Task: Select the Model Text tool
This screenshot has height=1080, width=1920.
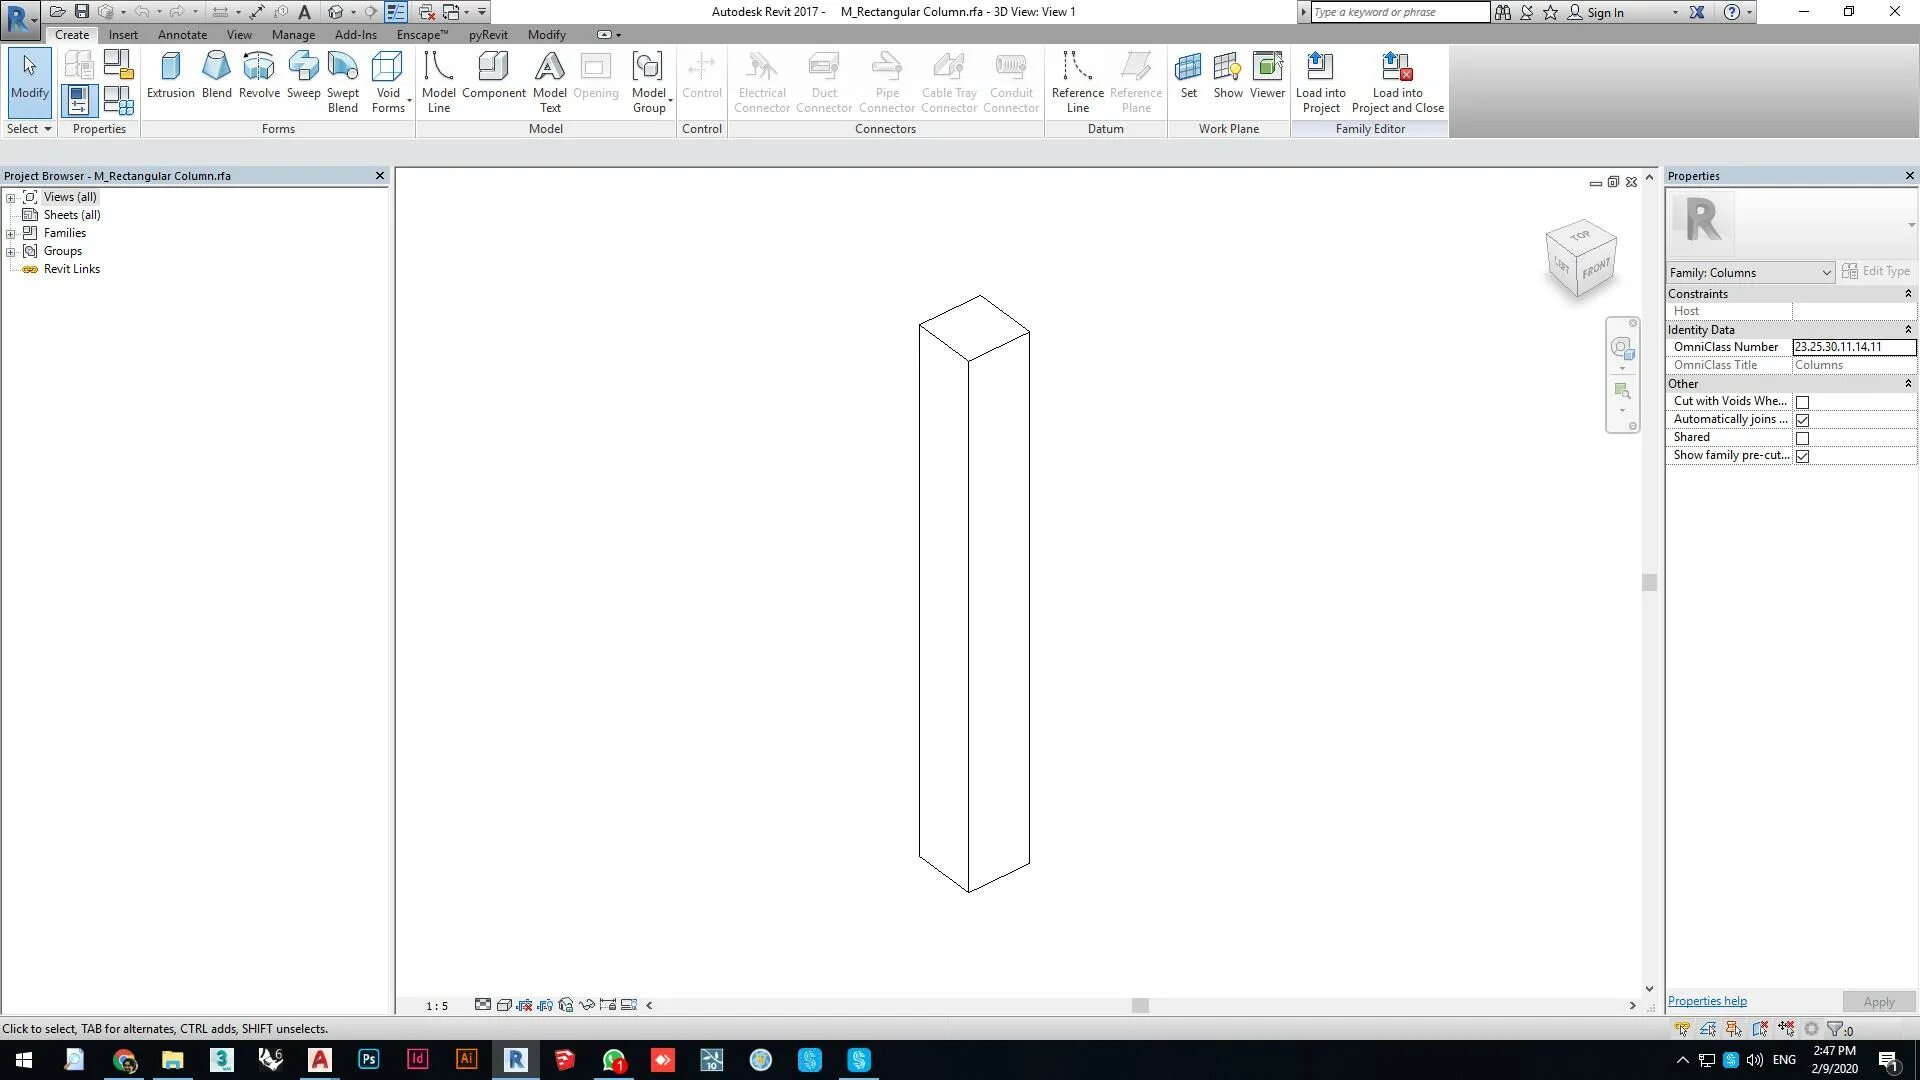Action: [x=550, y=83]
